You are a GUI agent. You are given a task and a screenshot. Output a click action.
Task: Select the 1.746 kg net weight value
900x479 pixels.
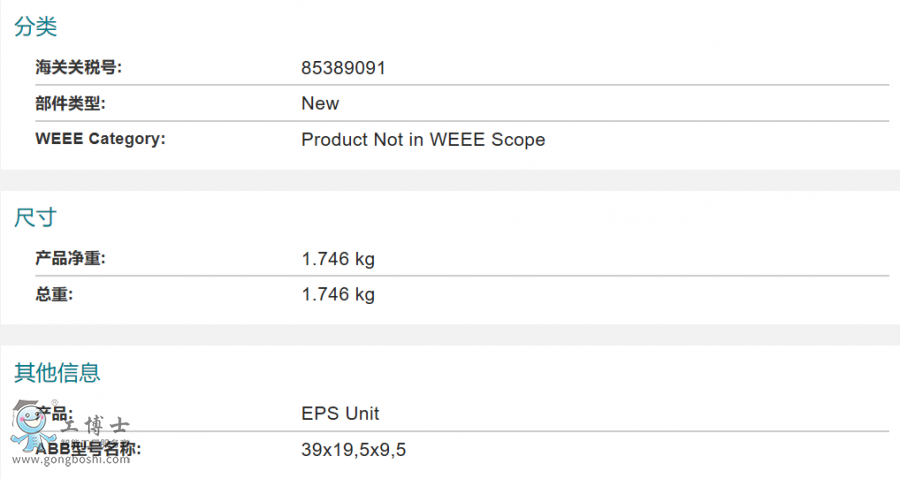pyautogui.click(x=338, y=259)
